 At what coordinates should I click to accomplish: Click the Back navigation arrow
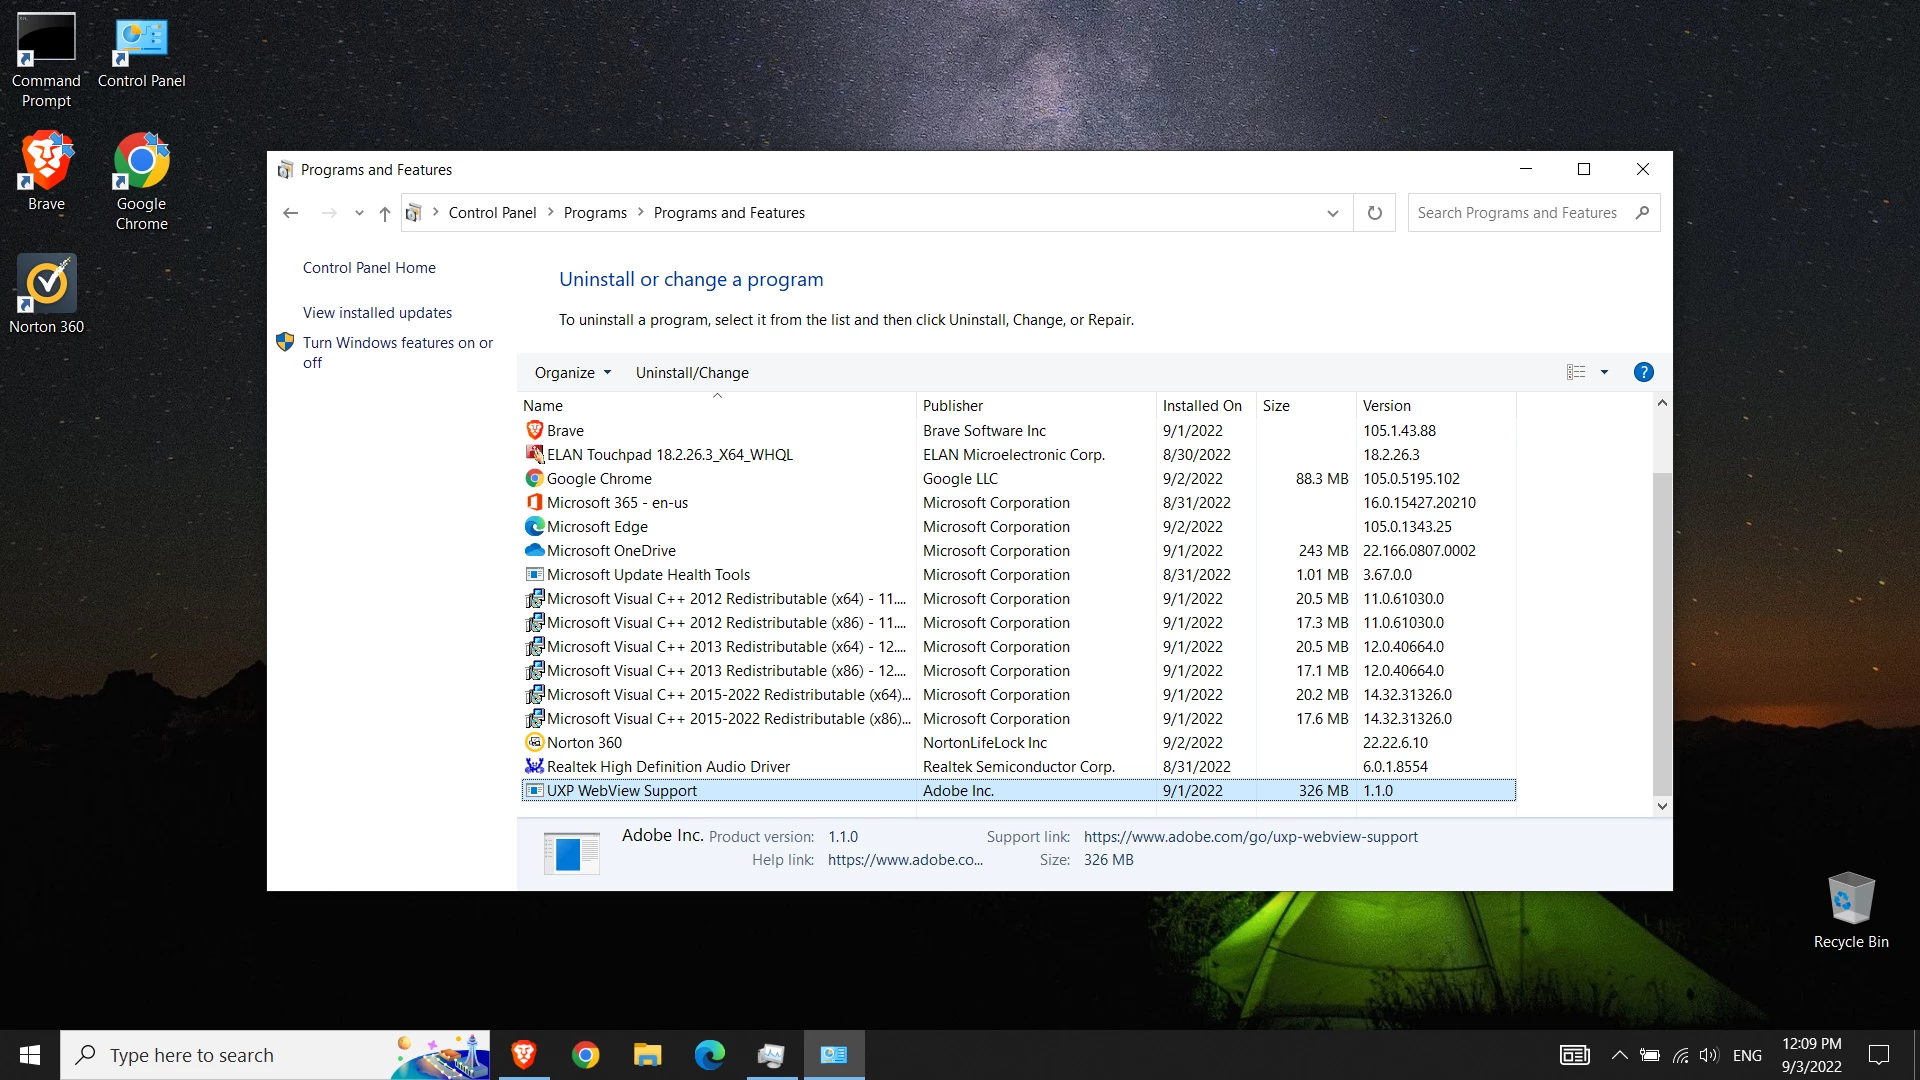(291, 213)
